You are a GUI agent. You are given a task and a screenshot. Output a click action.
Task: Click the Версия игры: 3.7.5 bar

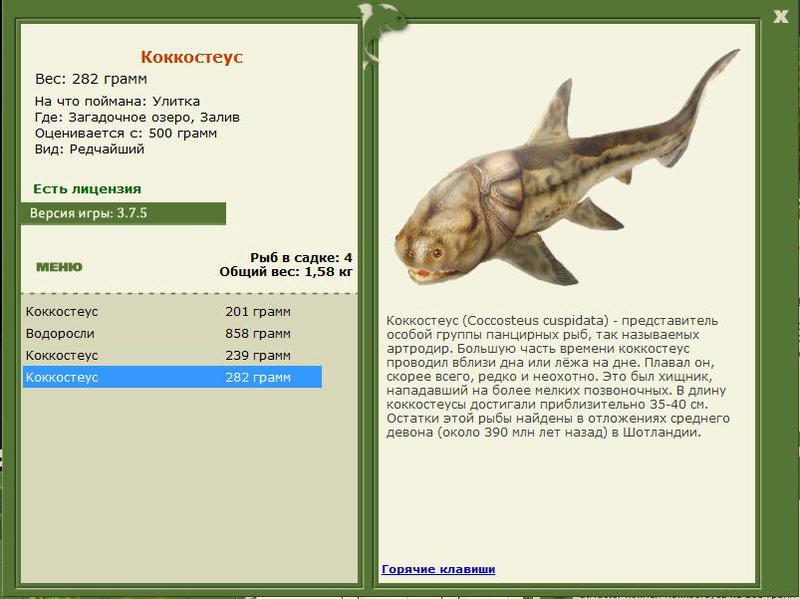(123, 213)
